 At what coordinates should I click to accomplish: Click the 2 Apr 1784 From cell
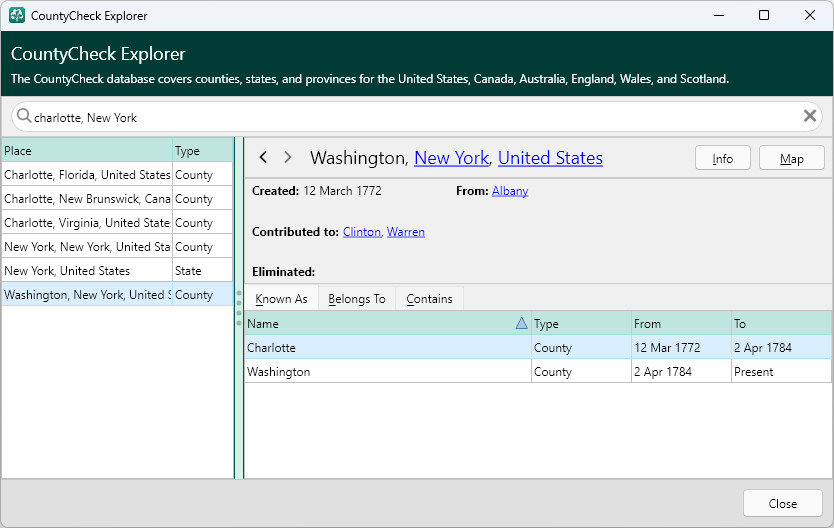pyautogui.click(x=681, y=371)
